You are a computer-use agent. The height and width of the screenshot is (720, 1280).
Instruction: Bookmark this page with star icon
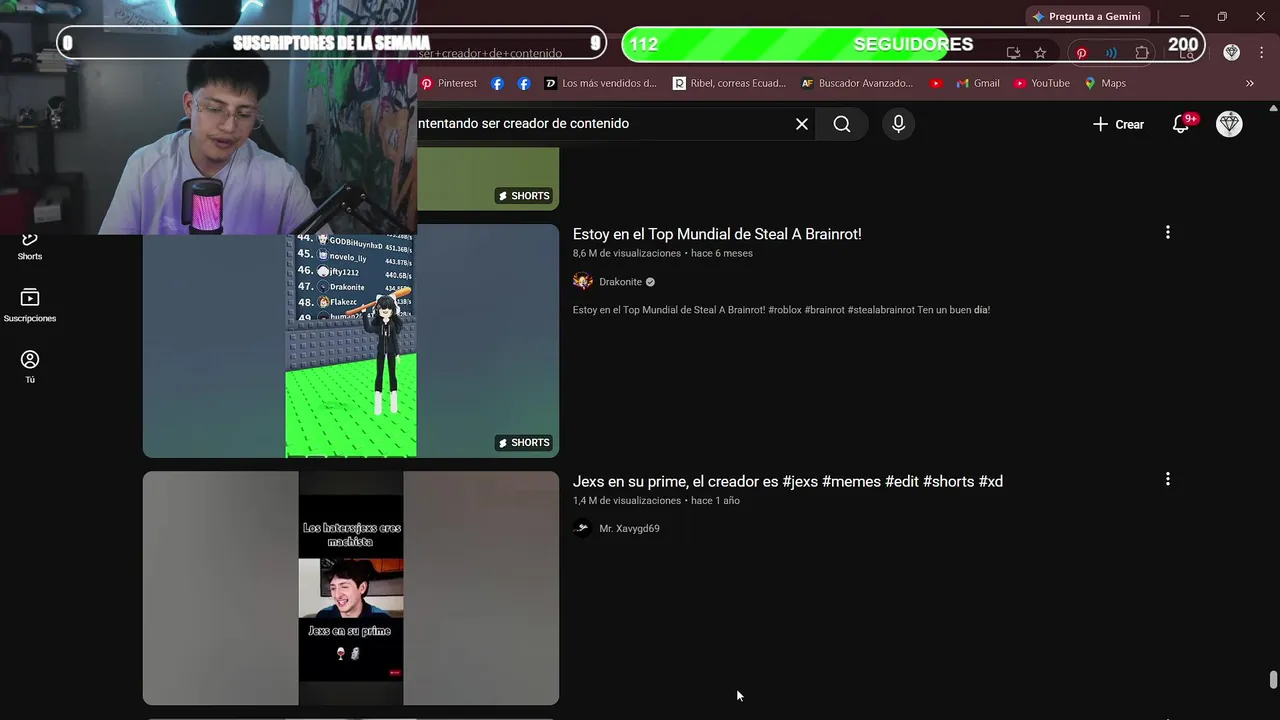pyautogui.click(x=1040, y=53)
